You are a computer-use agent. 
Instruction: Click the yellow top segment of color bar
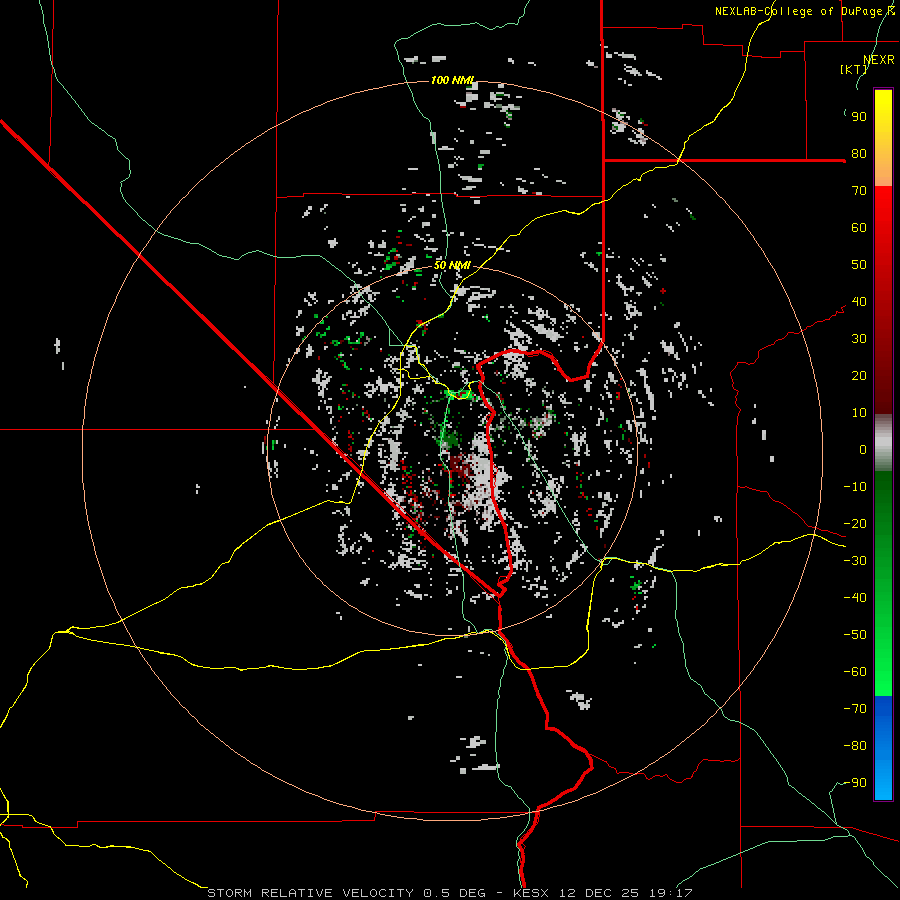tap(883, 138)
